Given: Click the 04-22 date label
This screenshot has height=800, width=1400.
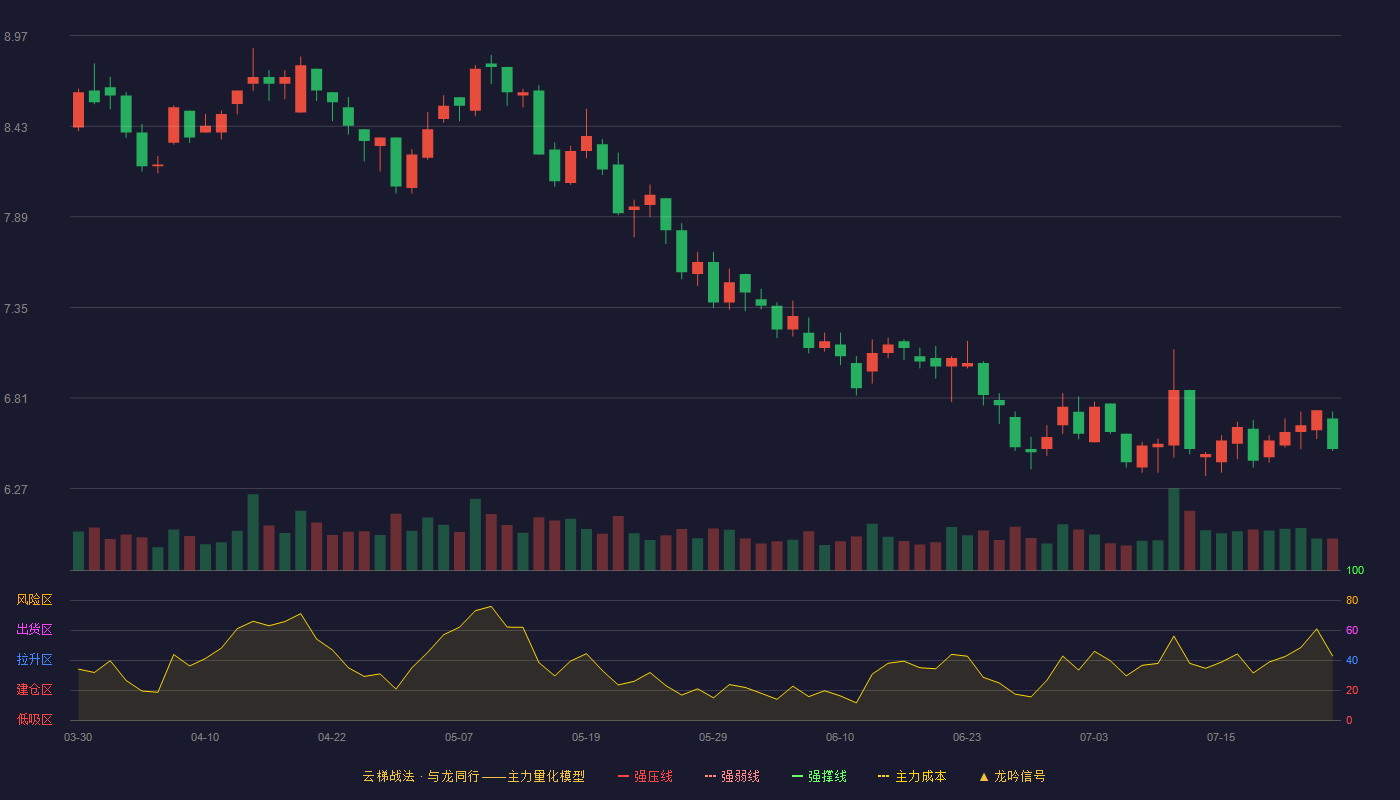Looking at the screenshot, I should tap(332, 737).
